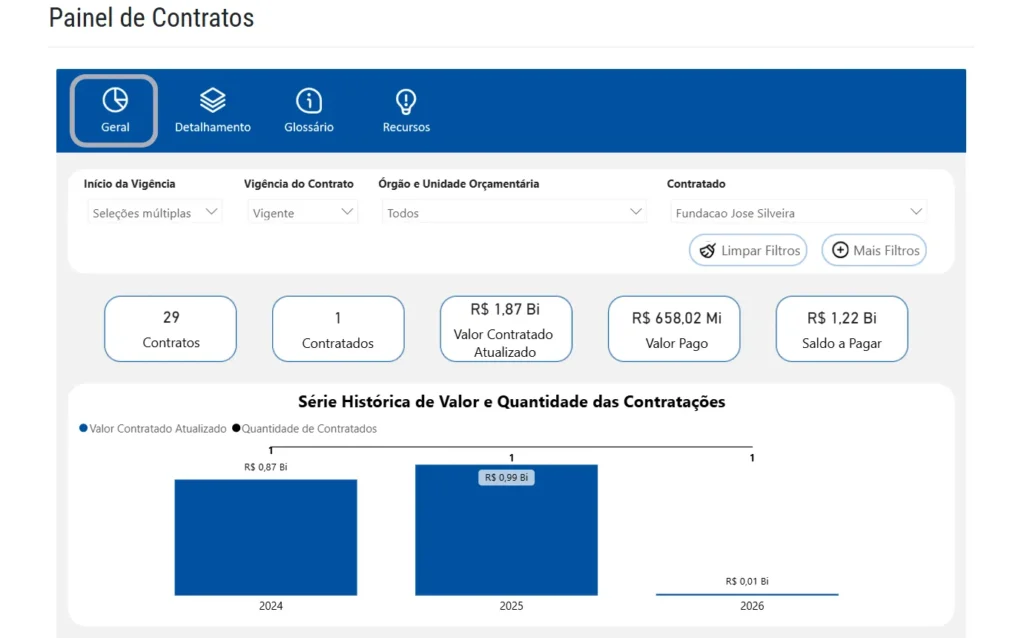Click the eraser icon in Limpar Filtros
This screenshot has width=1024, height=638.
[x=708, y=250]
